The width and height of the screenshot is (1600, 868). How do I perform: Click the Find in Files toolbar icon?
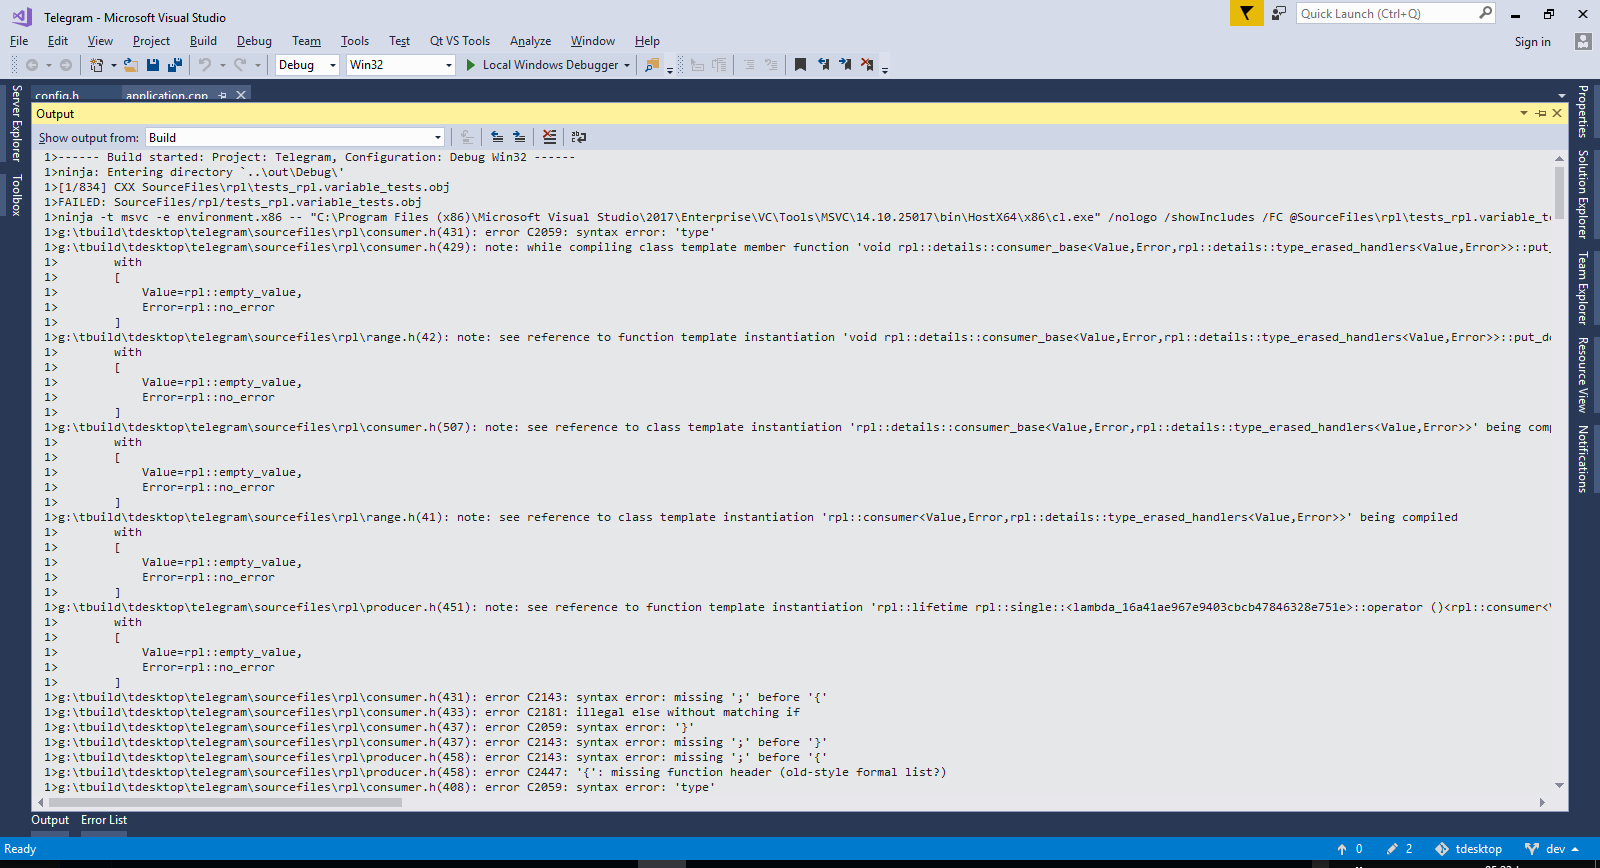click(652, 65)
